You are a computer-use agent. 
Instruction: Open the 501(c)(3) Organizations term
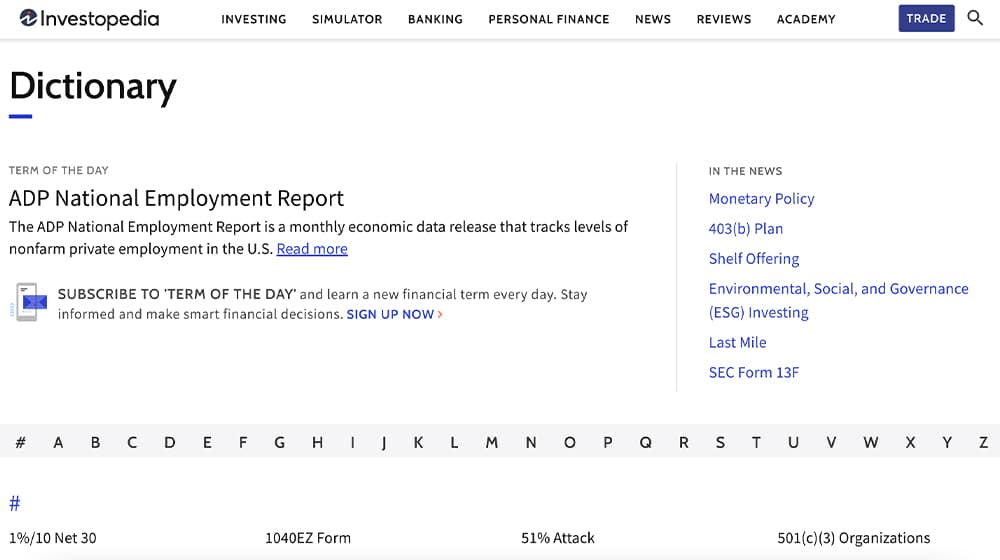click(x=853, y=538)
